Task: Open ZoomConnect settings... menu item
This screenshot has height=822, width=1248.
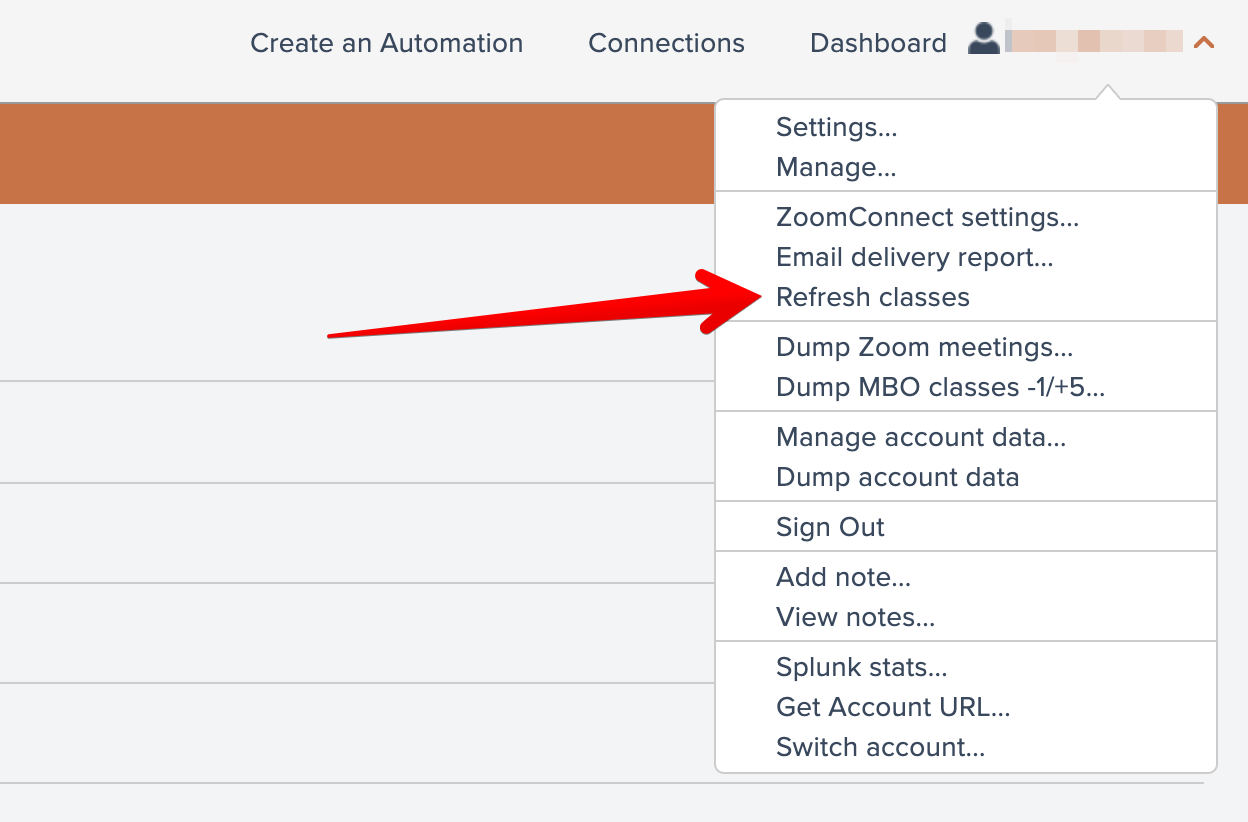Action: point(927,217)
